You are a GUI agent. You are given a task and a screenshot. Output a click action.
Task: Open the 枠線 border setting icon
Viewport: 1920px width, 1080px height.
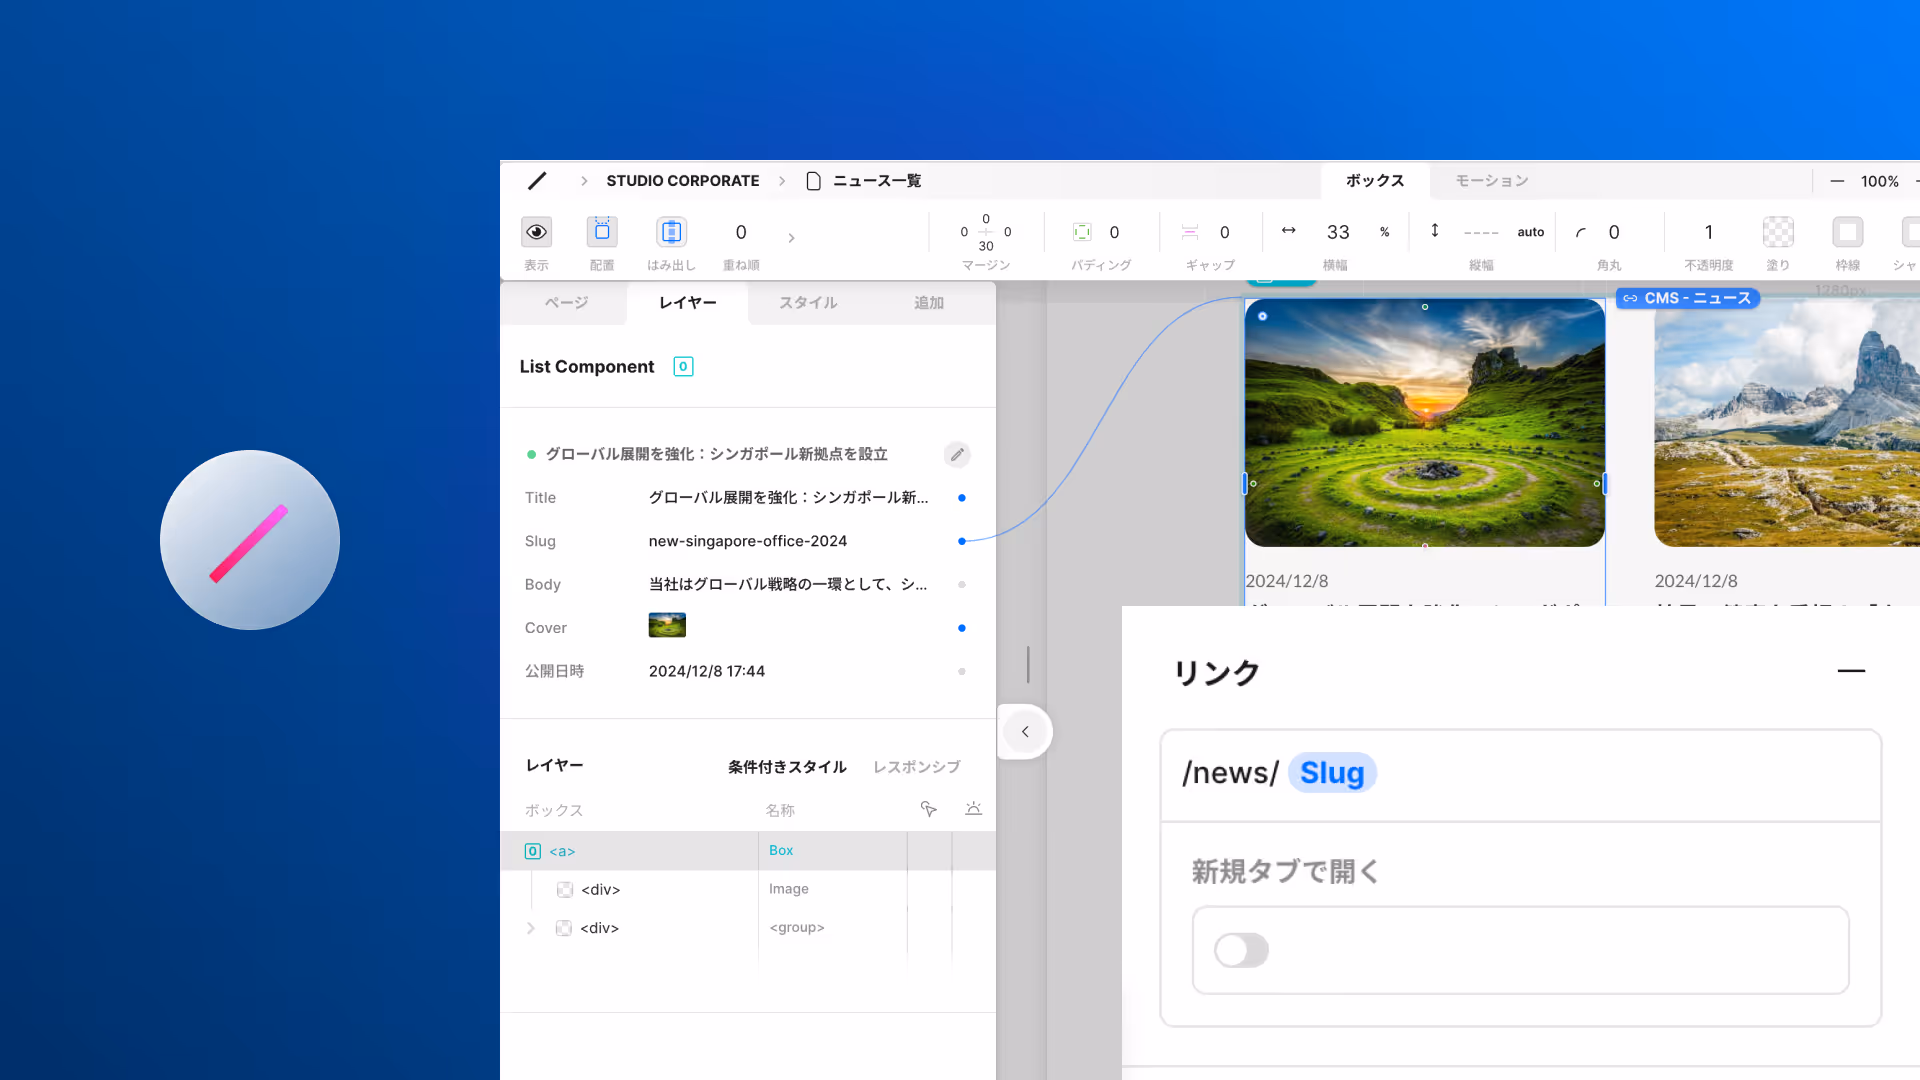coord(1847,232)
